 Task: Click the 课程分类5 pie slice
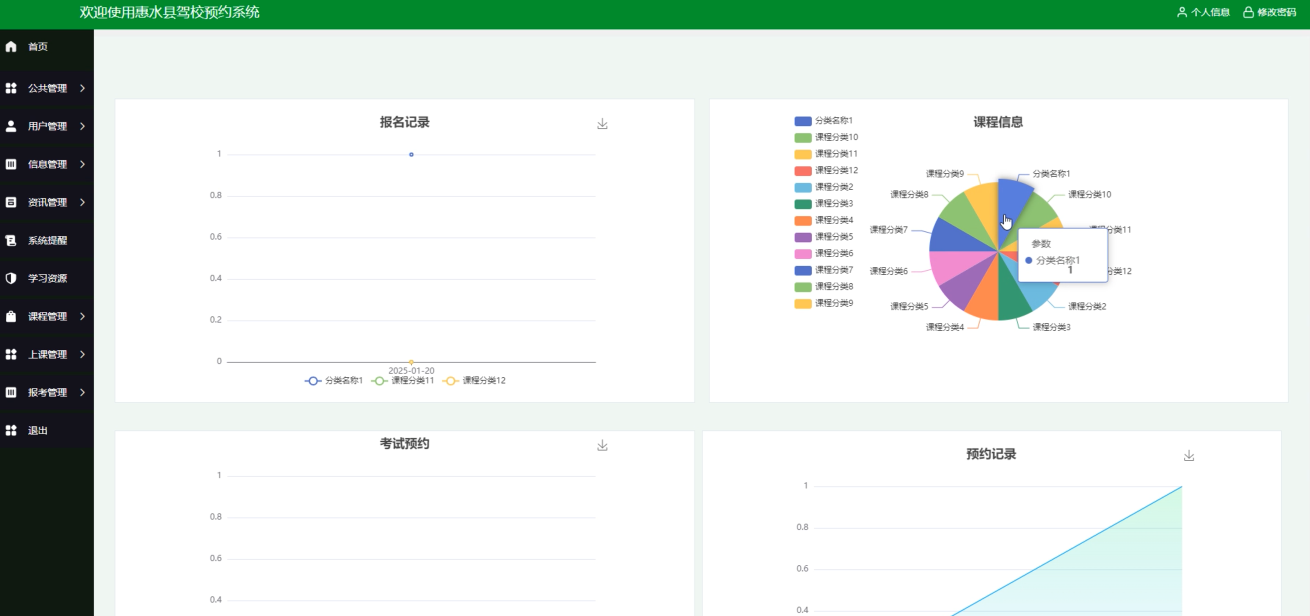(962, 286)
